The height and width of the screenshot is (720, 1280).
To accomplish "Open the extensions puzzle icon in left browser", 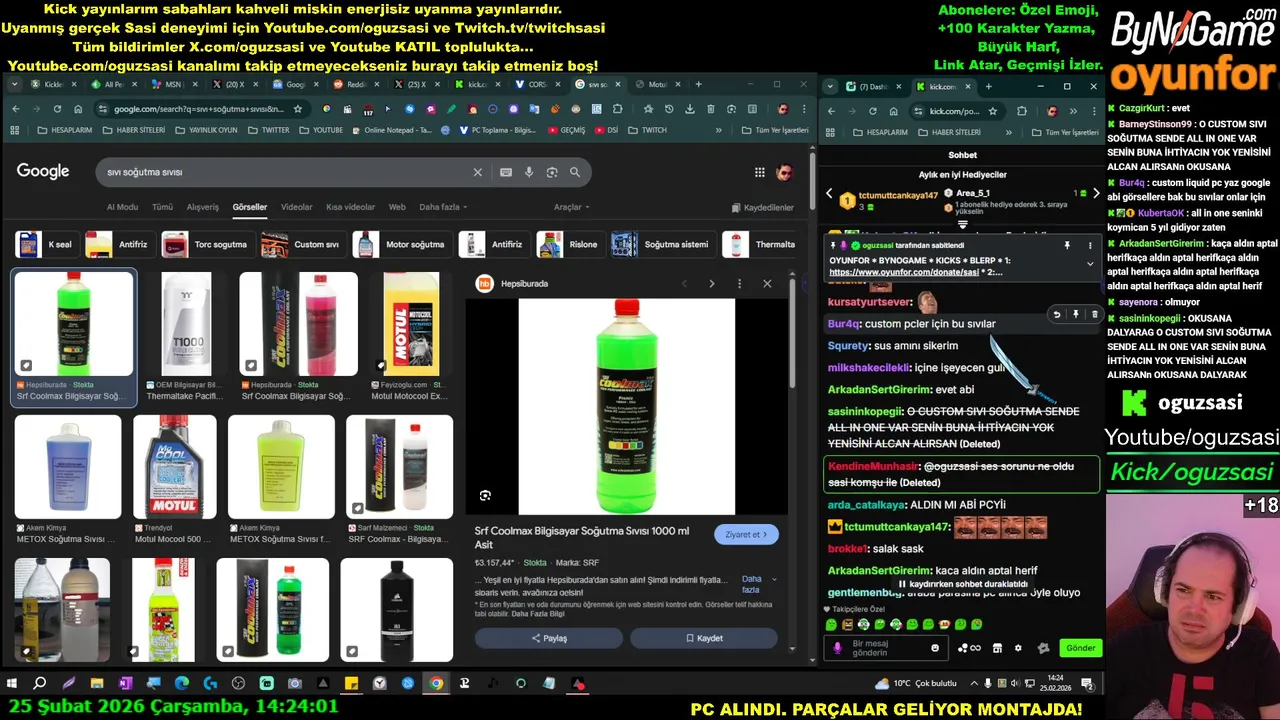I will (617, 109).
